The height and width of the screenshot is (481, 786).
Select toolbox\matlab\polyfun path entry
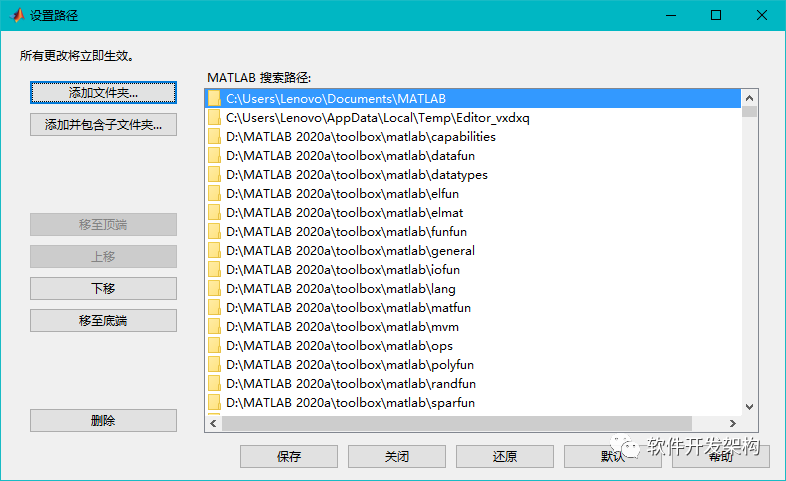point(473,365)
